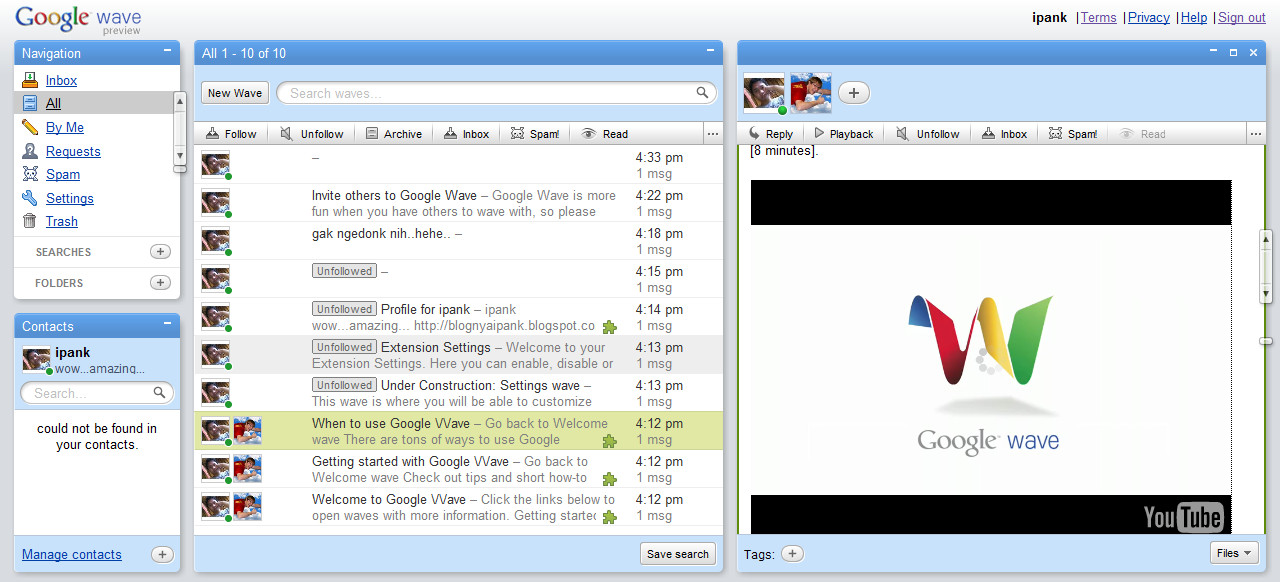Viewport: 1280px width, 582px height.
Task: Open 'Profile for ipank' wave
Action: pos(458,317)
